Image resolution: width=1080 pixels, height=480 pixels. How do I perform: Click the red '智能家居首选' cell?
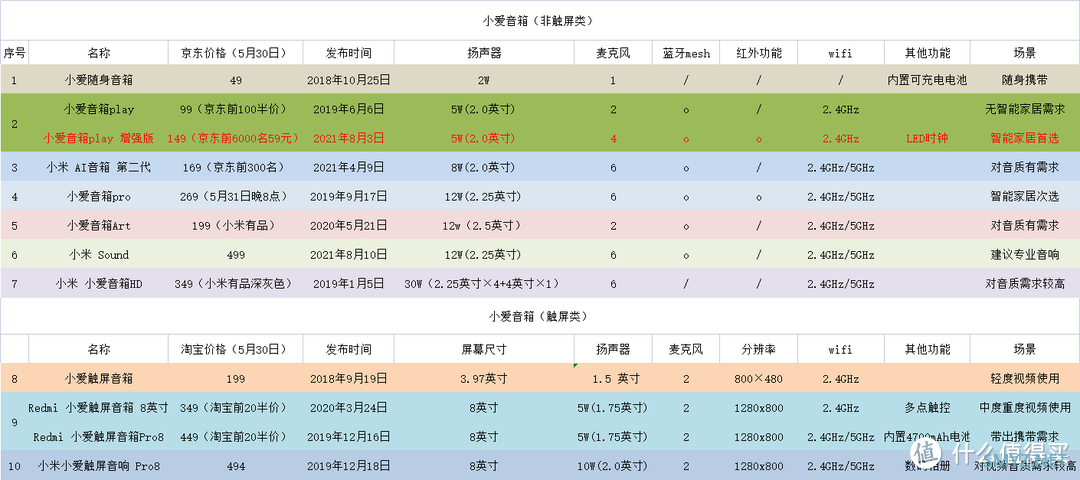pos(1025,138)
